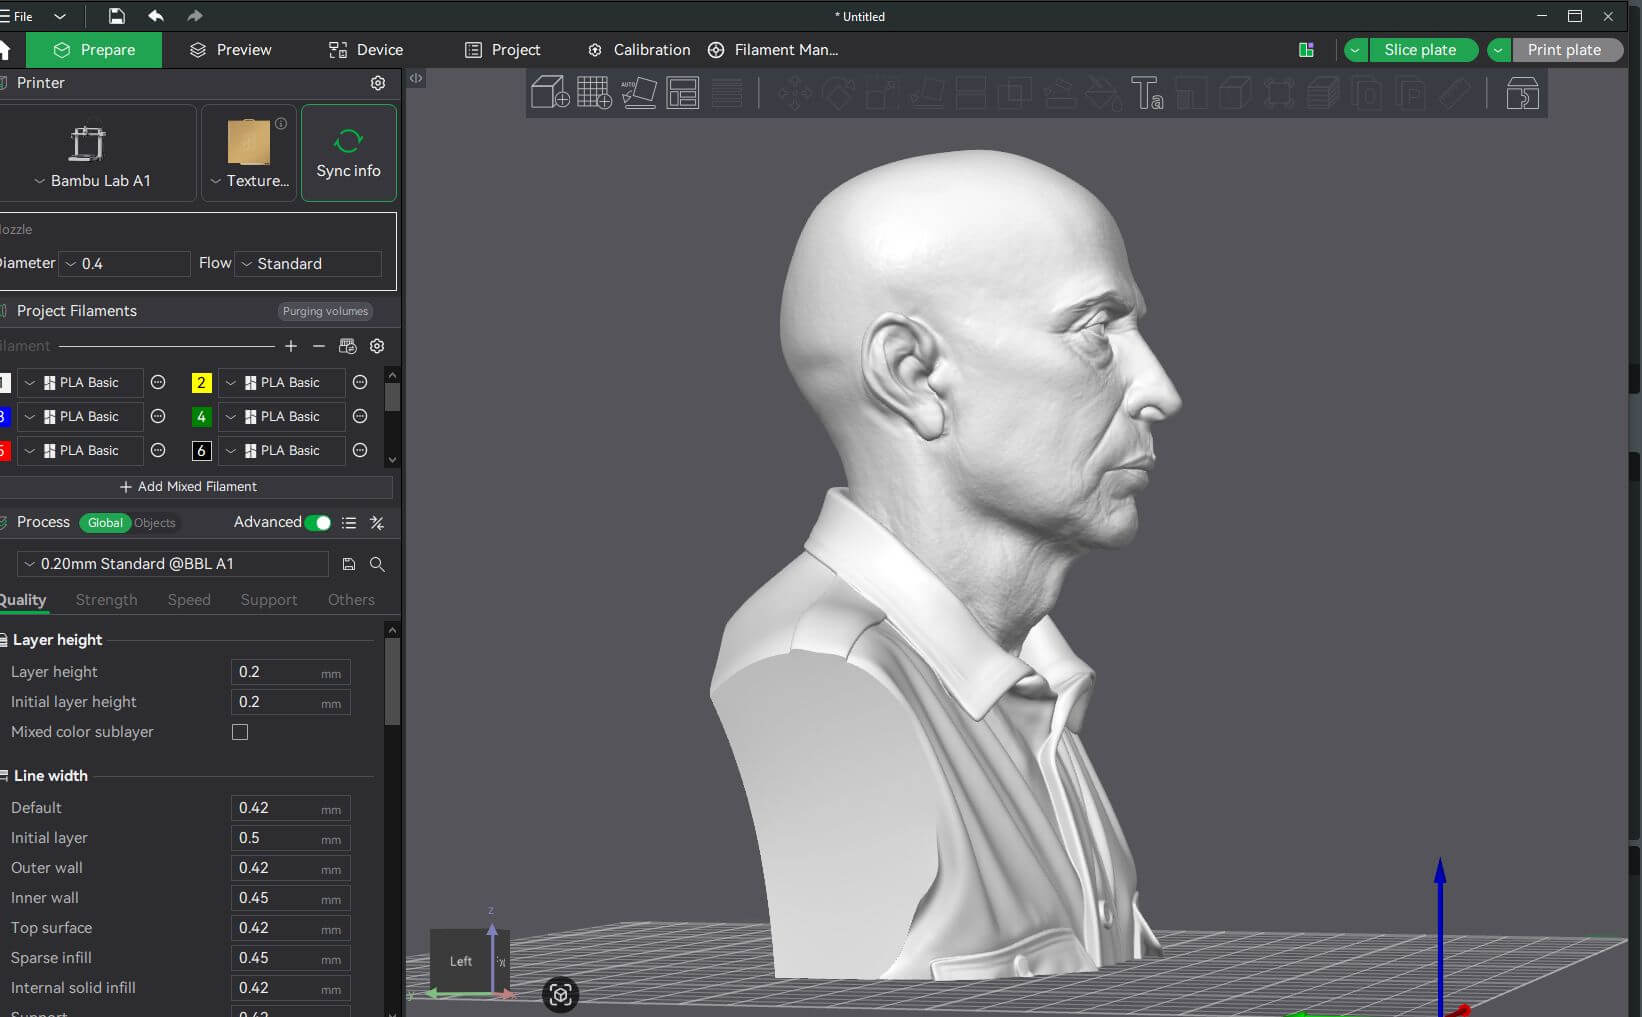
Task: Open Slice plate dropdown arrow
Action: (x=1355, y=50)
